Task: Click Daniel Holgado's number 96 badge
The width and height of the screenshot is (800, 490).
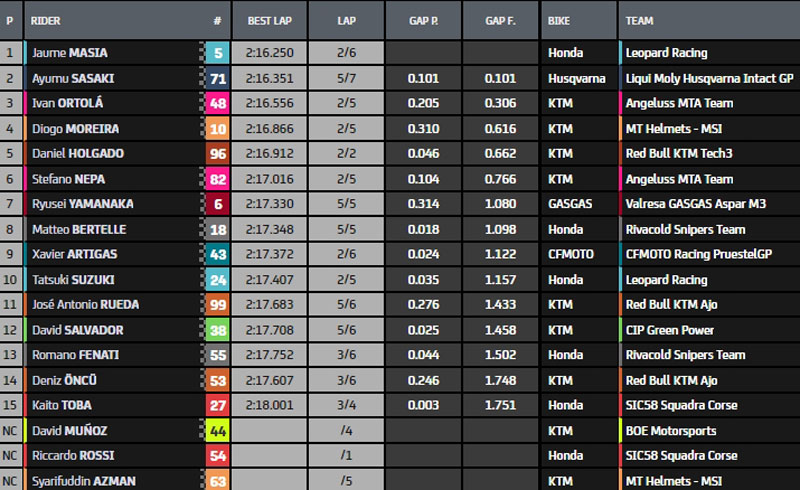Action: click(217, 154)
